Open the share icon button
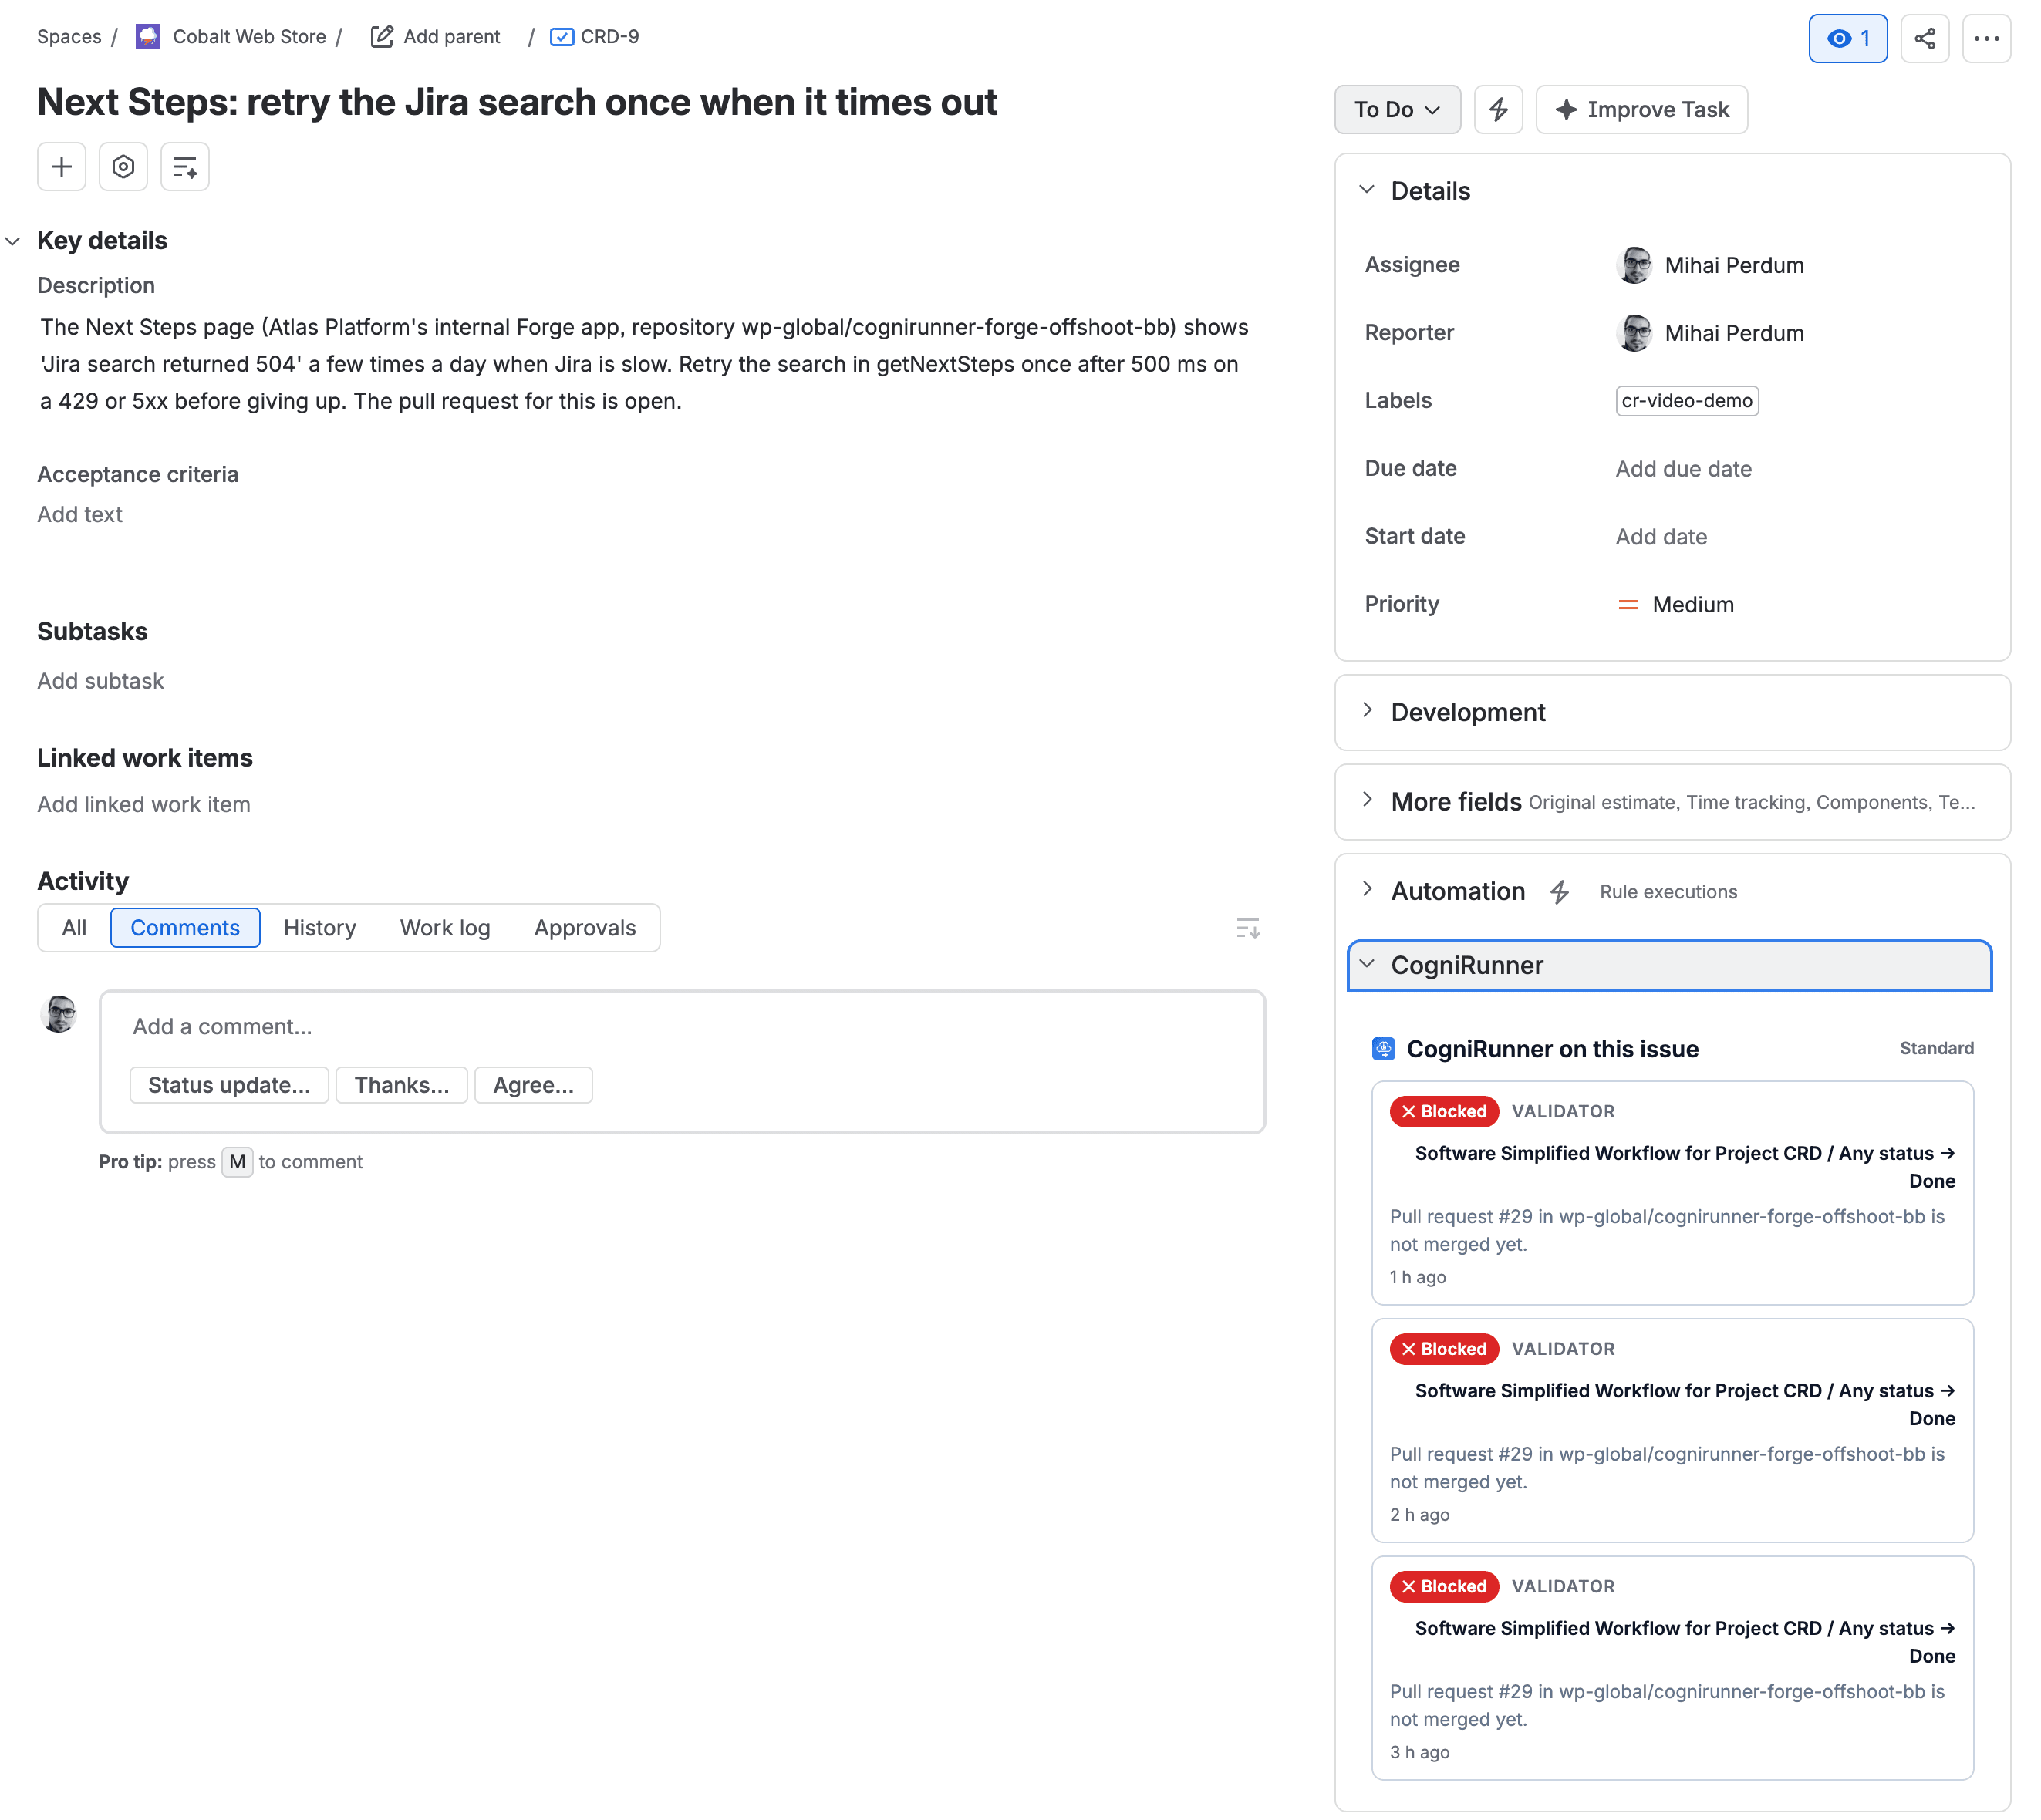This screenshot has width=2041, height=1820. click(x=1924, y=39)
